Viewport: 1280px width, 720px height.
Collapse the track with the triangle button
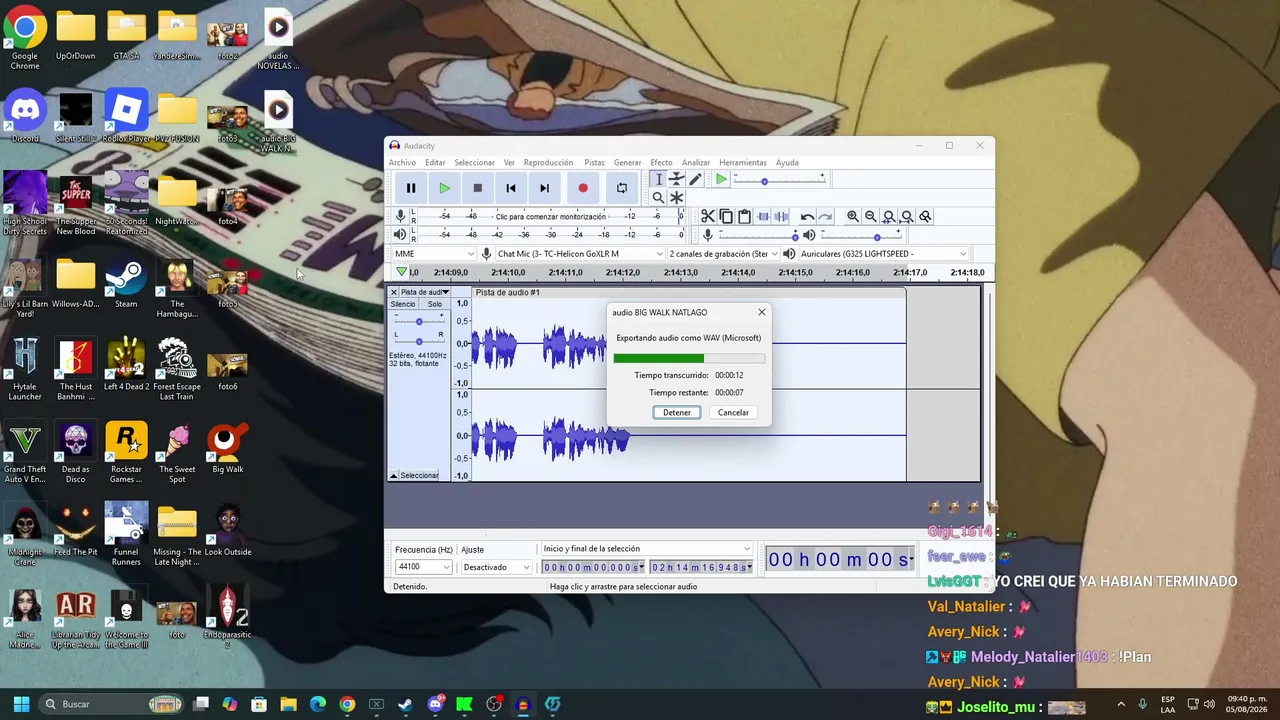393,476
